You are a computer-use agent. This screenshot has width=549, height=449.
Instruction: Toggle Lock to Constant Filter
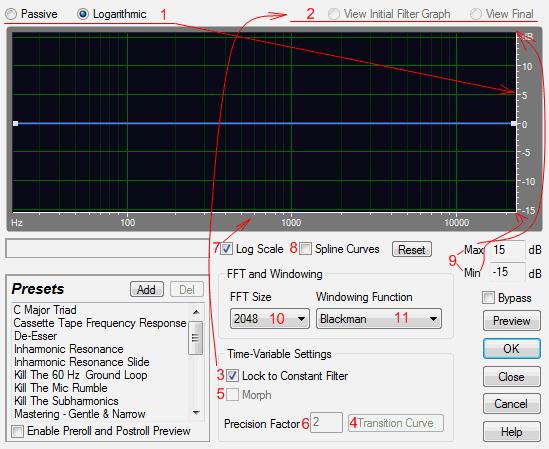pyautogui.click(x=232, y=376)
